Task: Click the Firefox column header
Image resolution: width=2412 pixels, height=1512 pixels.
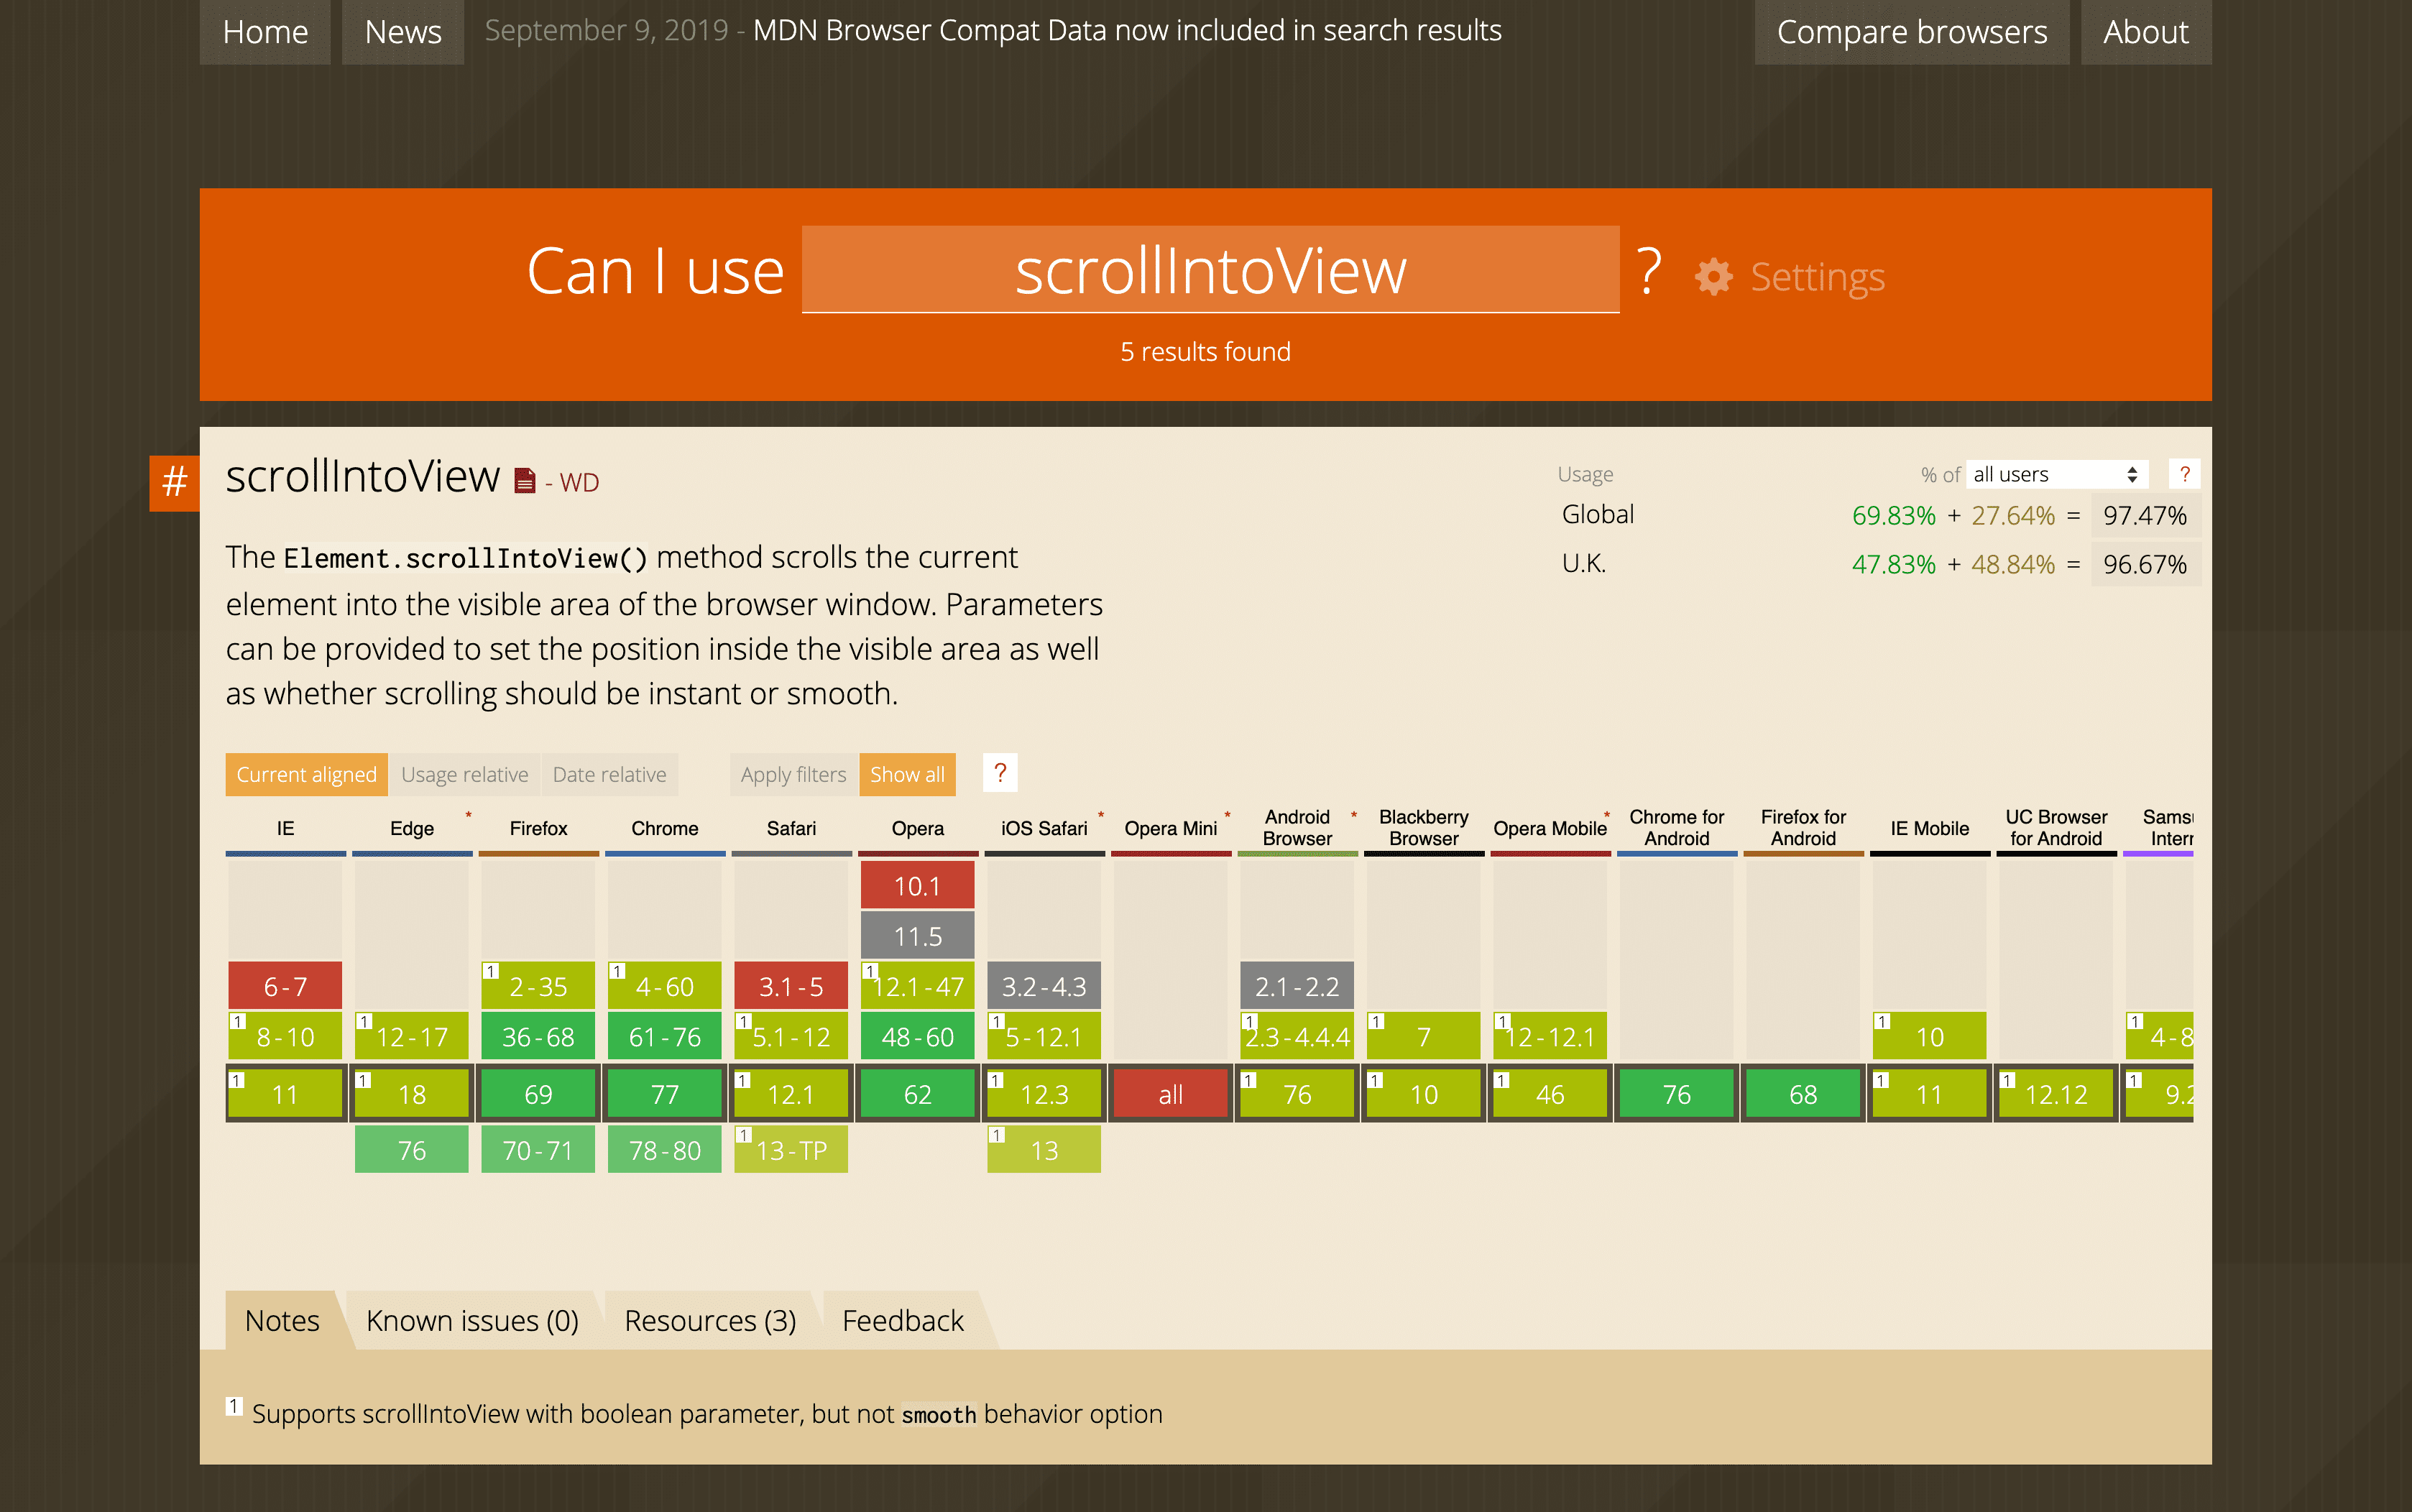Action: click(x=538, y=828)
